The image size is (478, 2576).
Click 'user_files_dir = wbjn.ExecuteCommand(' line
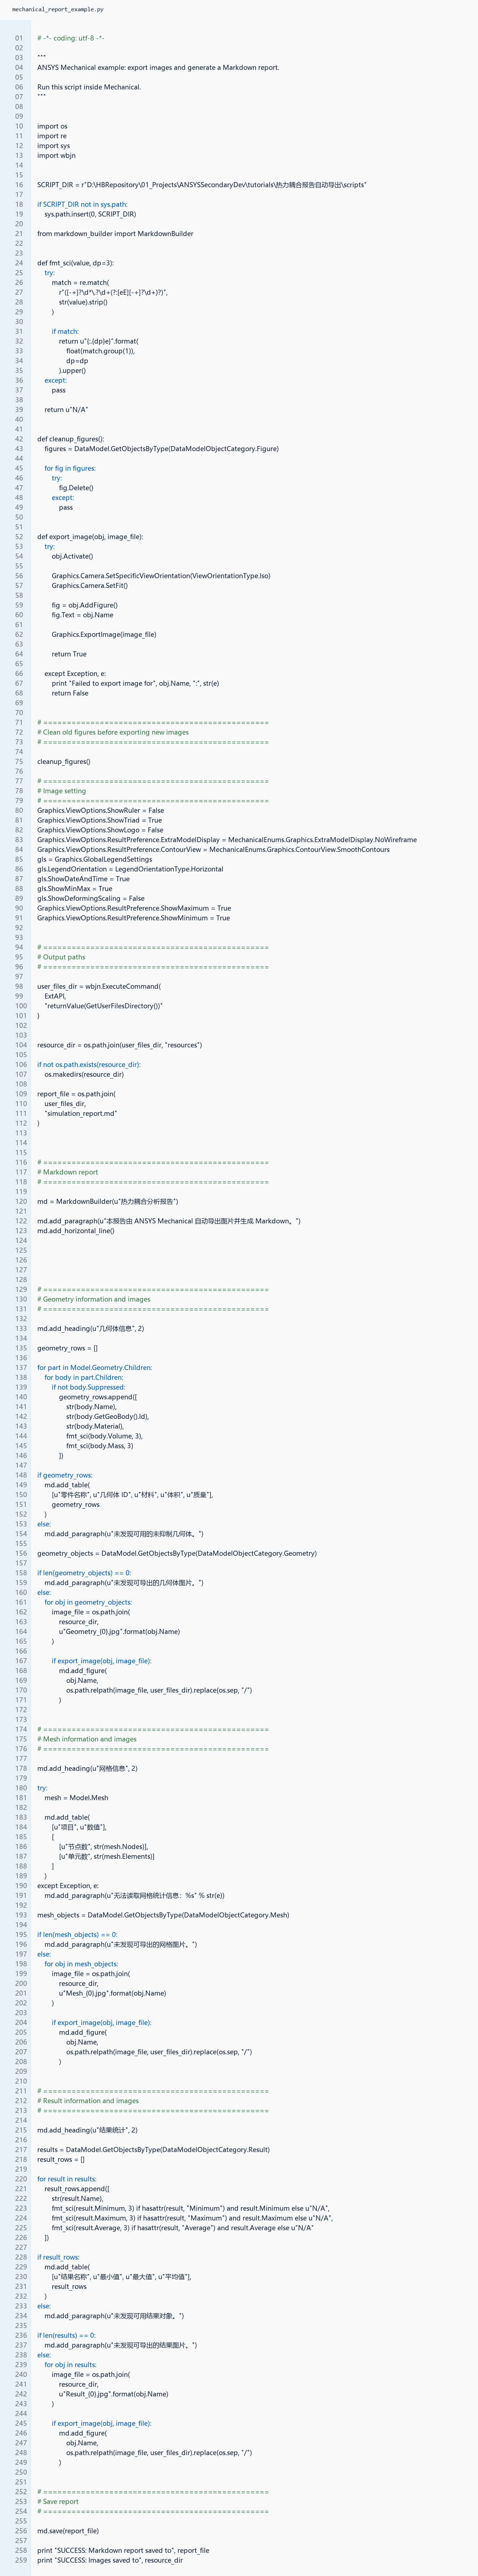coord(99,986)
